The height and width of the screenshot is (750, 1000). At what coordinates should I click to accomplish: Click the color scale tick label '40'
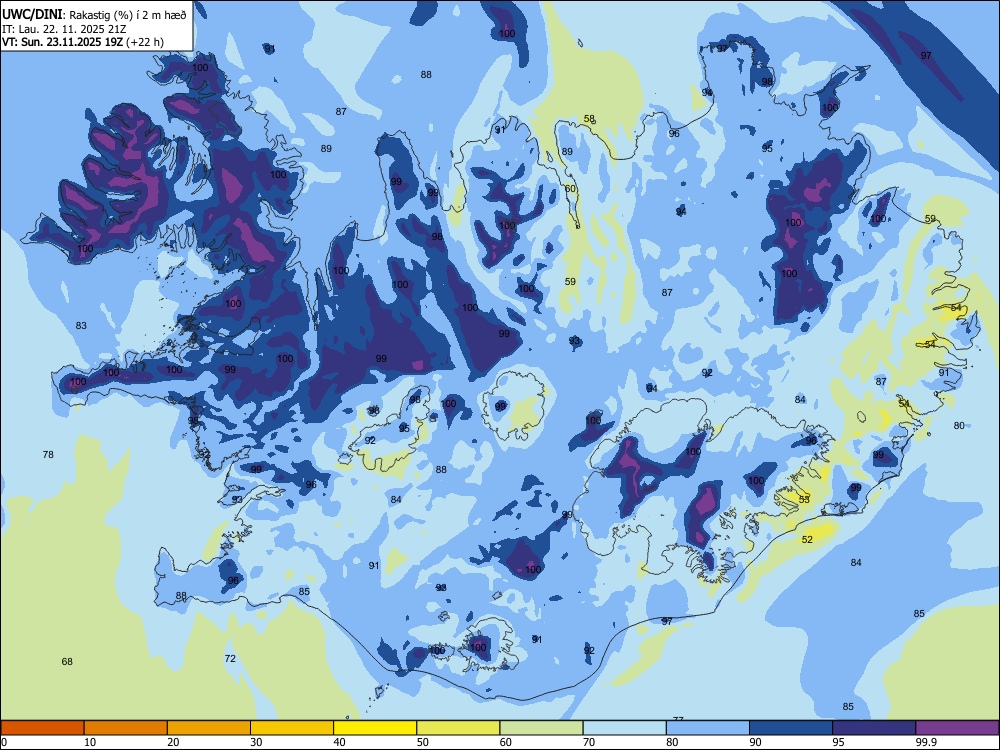(x=339, y=742)
